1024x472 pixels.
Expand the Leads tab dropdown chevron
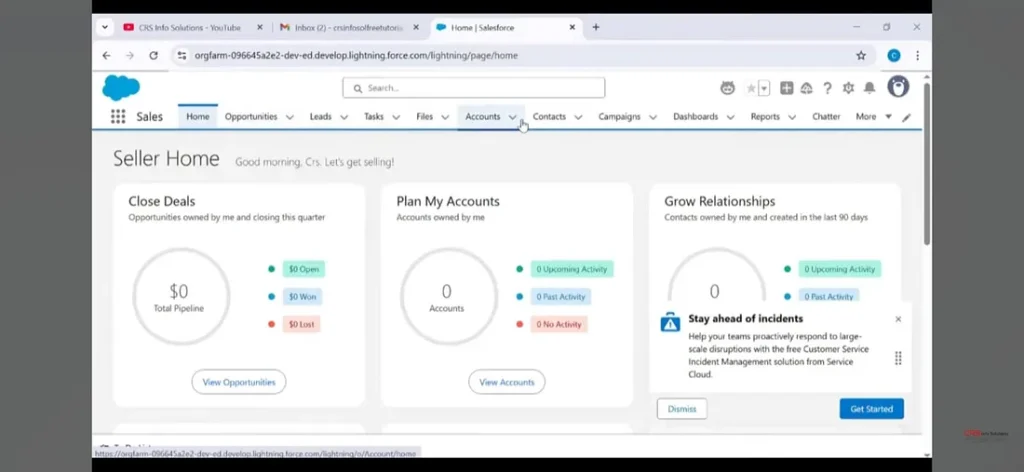coord(344,117)
